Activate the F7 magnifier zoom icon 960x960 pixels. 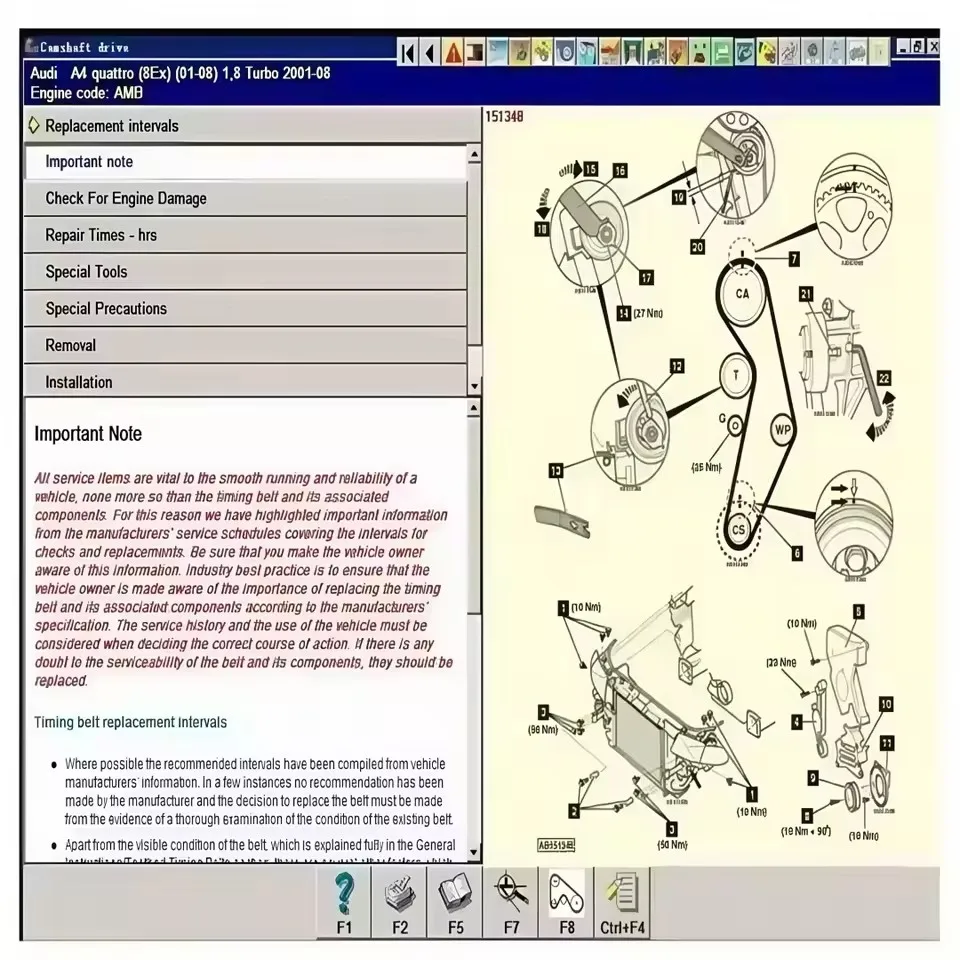pyautogui.click(x=511, y=902)
